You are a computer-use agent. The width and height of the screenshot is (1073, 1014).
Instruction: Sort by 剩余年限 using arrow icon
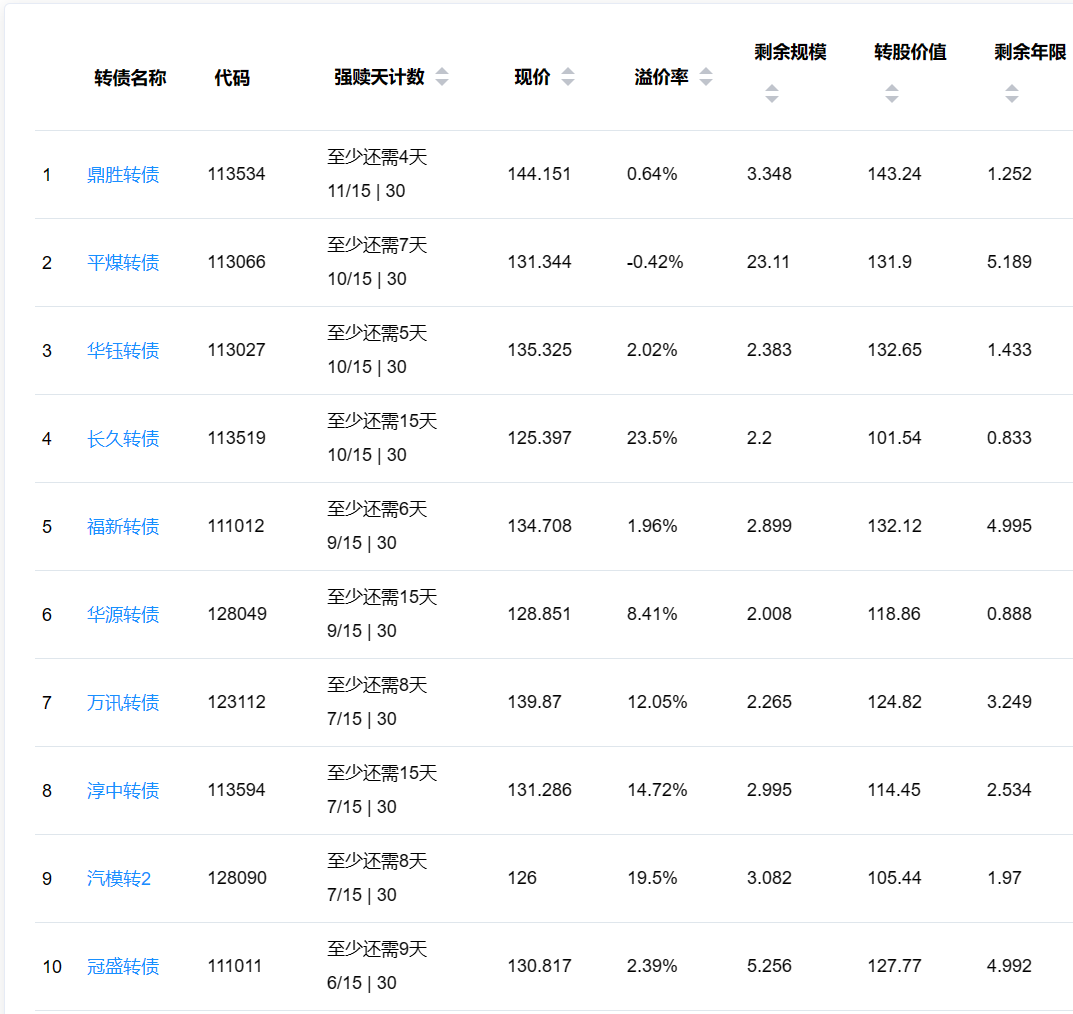point(1011,94)
